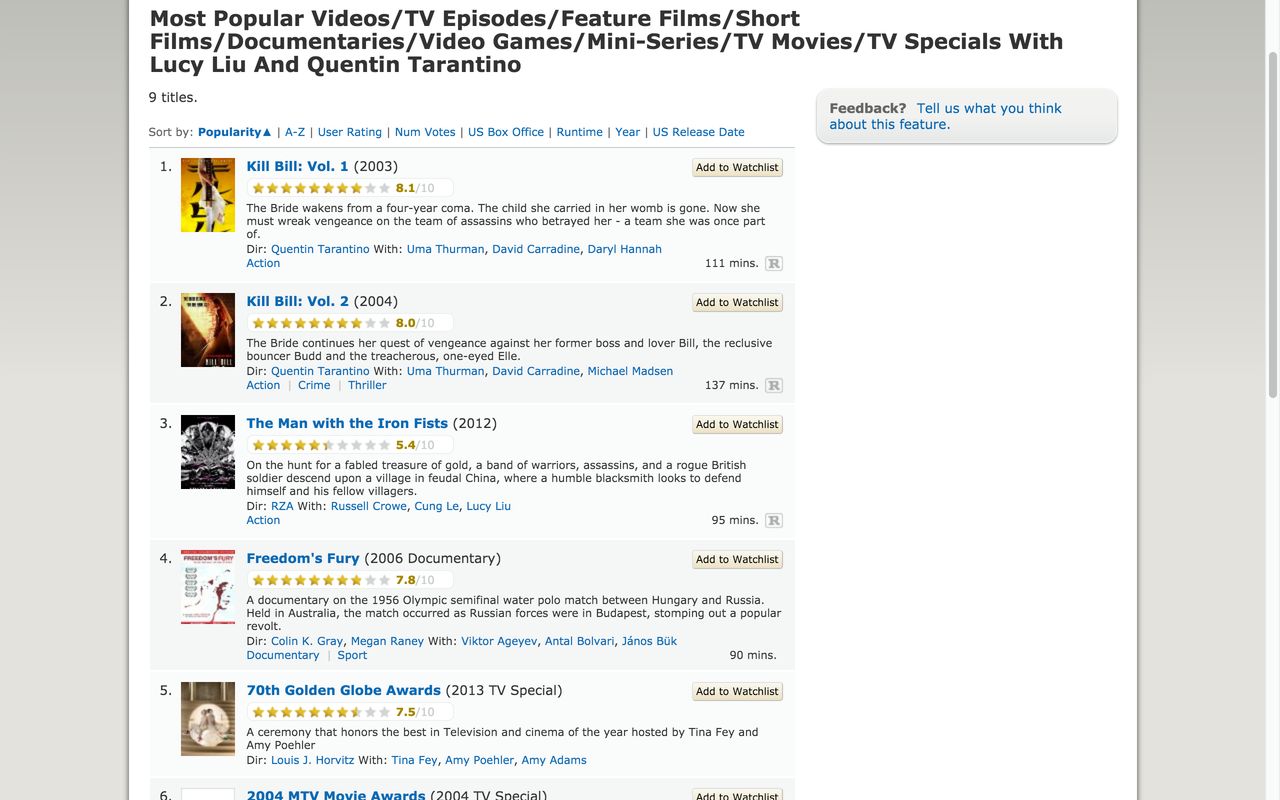Click the R rating icon for Kill Bill: Vol. 2

[774, 386]
